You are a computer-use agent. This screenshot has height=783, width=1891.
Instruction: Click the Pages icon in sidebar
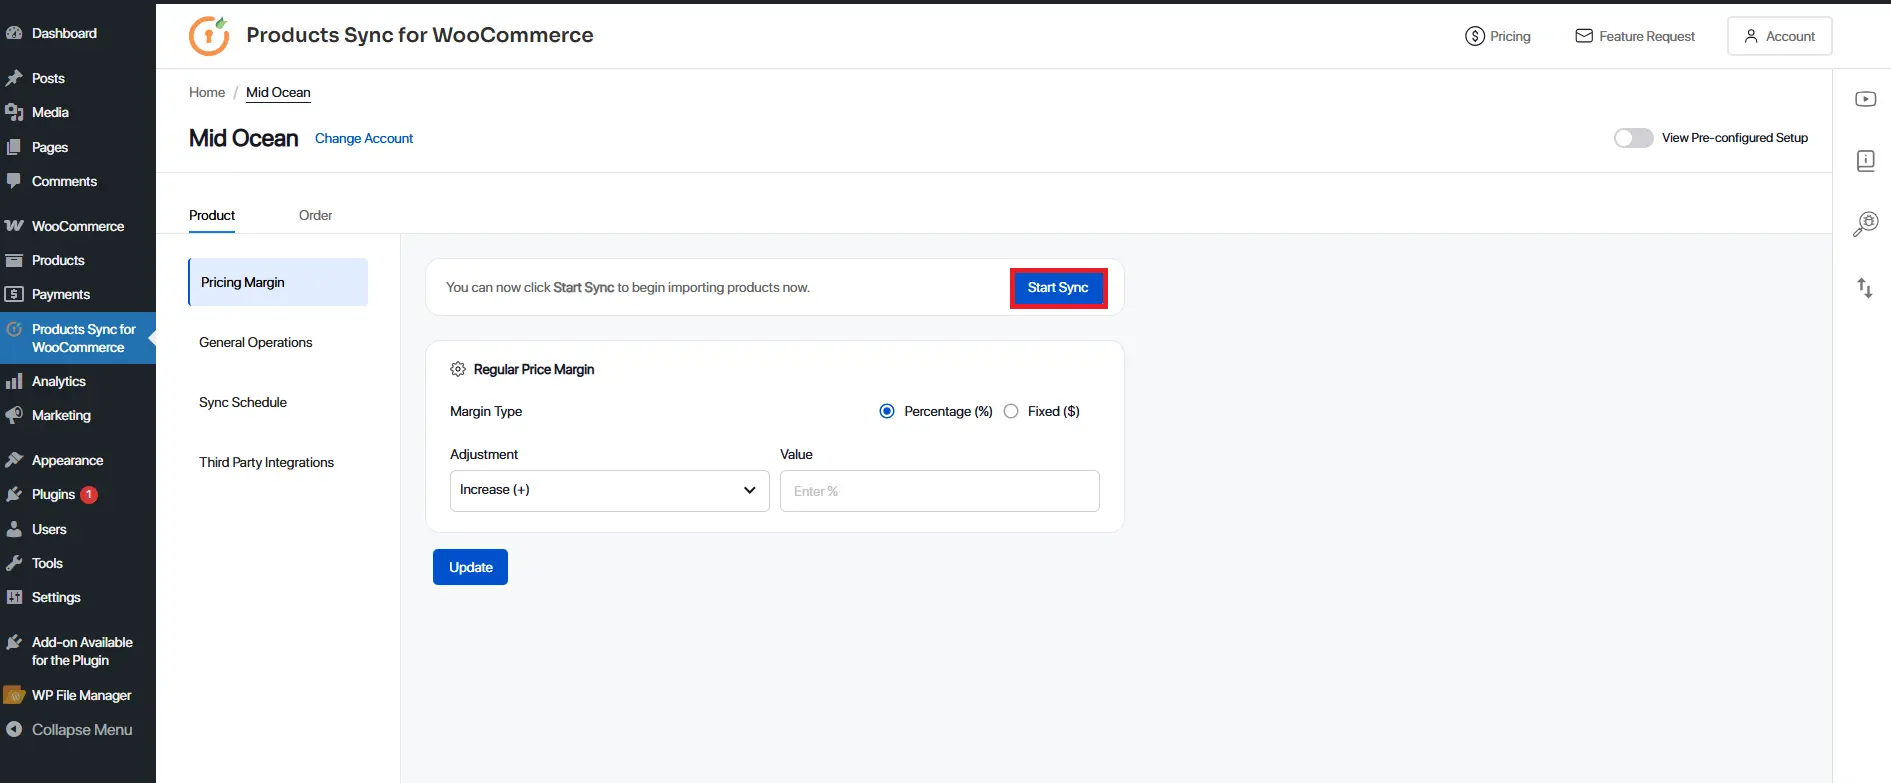point(14,147)
